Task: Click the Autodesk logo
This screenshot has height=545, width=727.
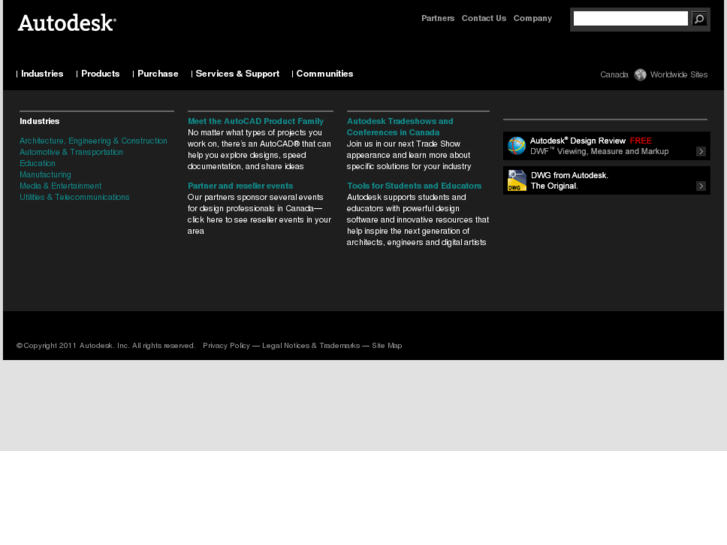Action: 67,23
